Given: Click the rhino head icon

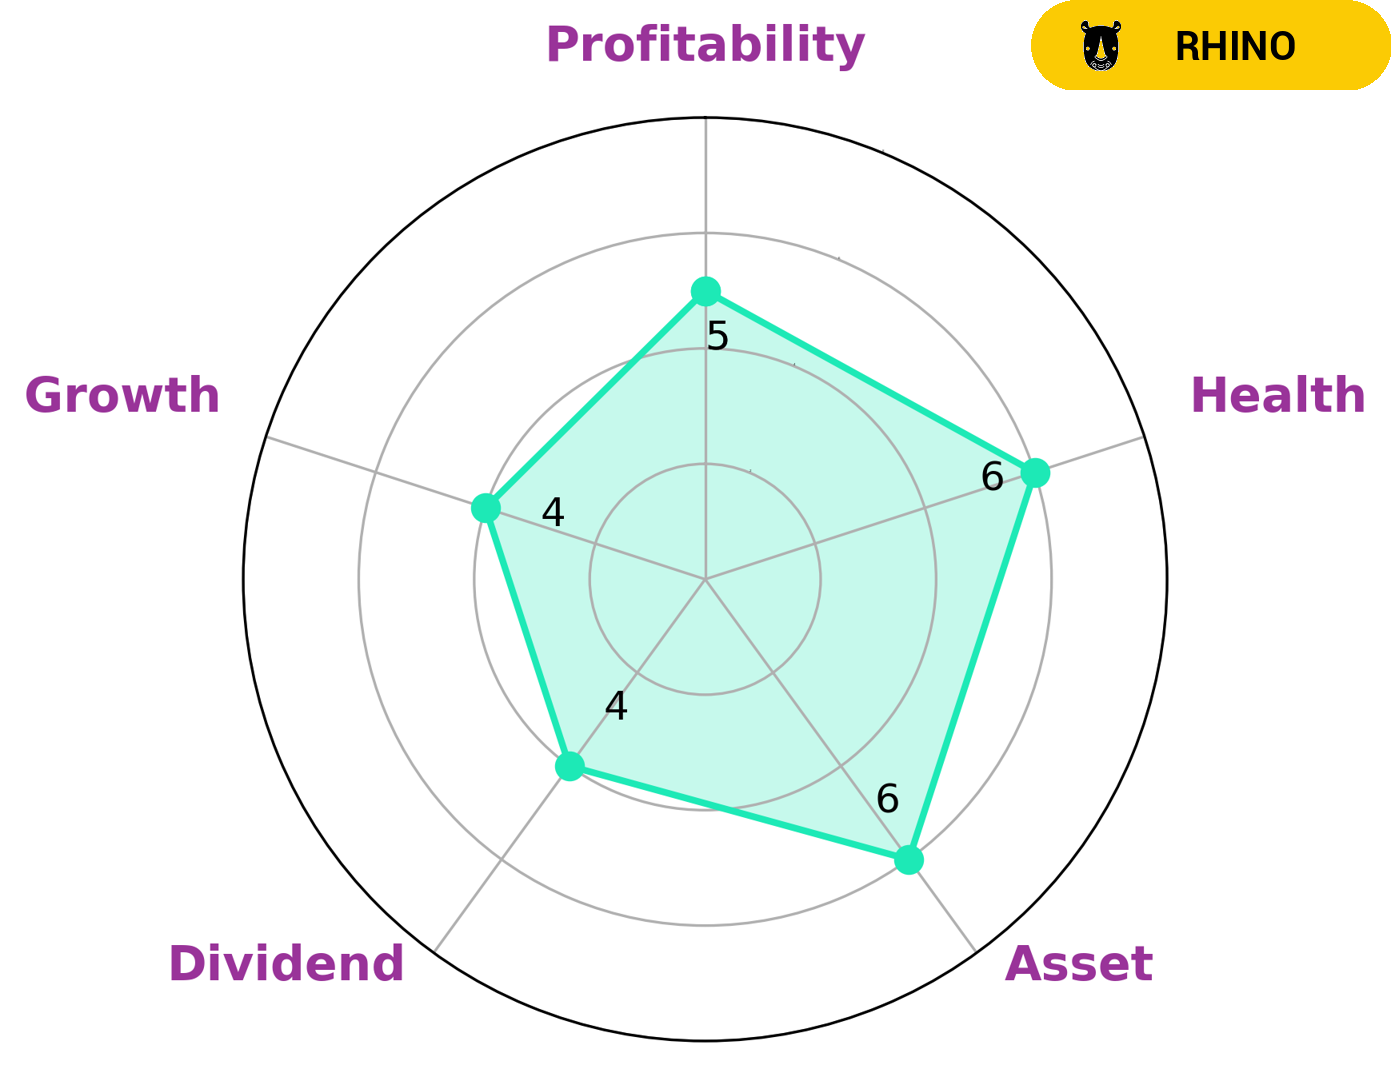Looking at the screenshot, I should [x=1101, y=47].
